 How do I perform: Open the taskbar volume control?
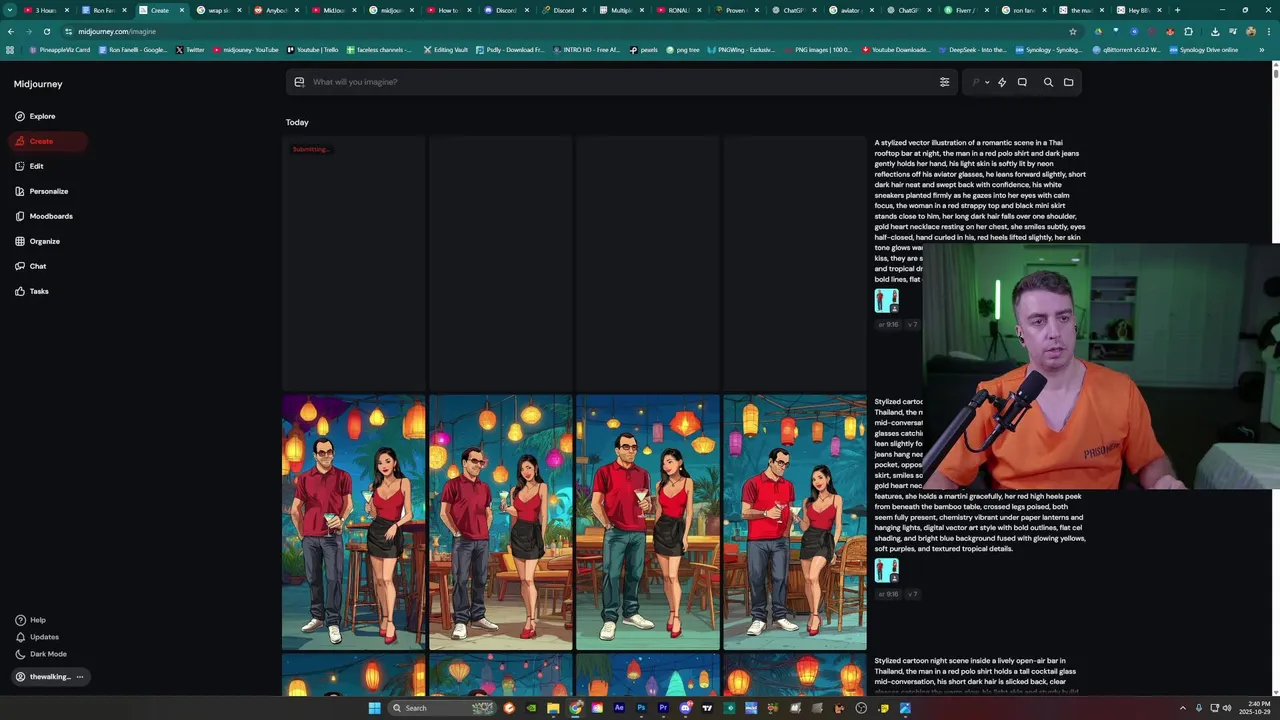tap(1227, 708)
